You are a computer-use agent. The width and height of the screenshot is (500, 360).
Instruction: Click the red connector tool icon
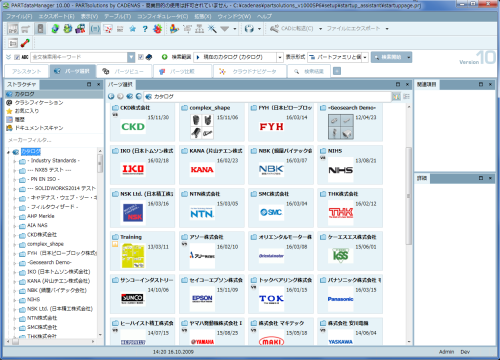pos(25,43)
